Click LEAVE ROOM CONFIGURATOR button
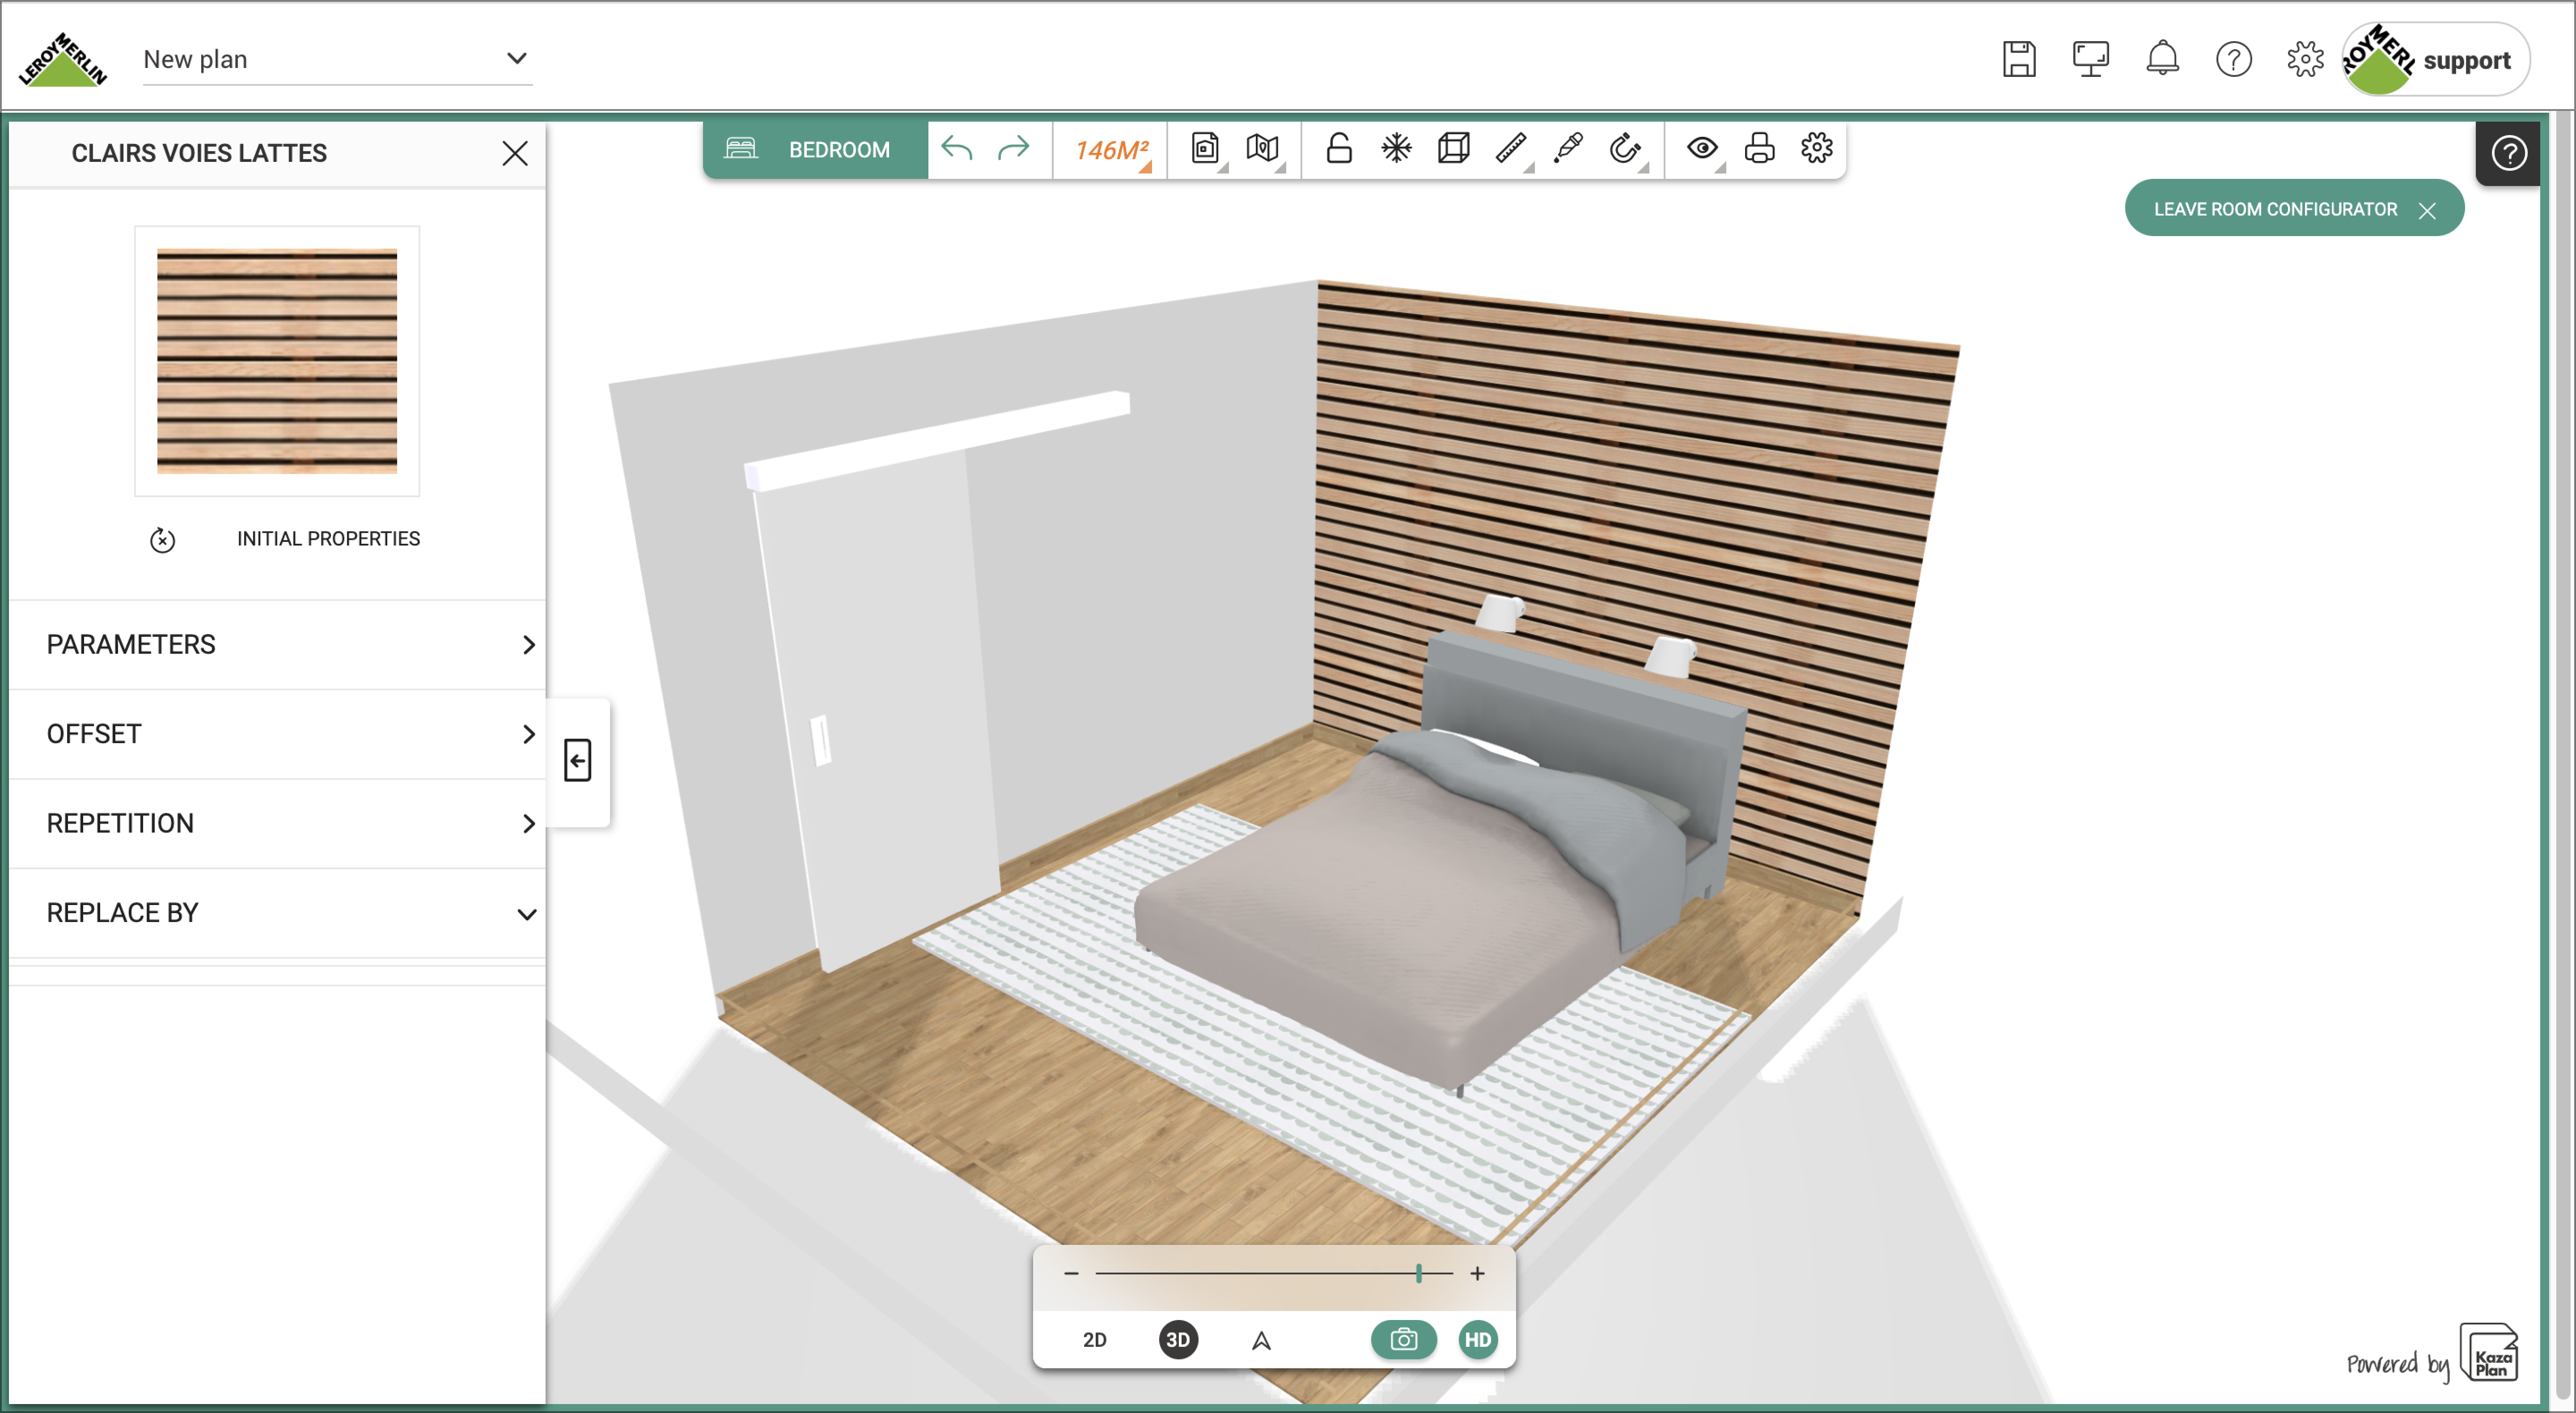The image size is (2576, 1413). pos(2293,209)
